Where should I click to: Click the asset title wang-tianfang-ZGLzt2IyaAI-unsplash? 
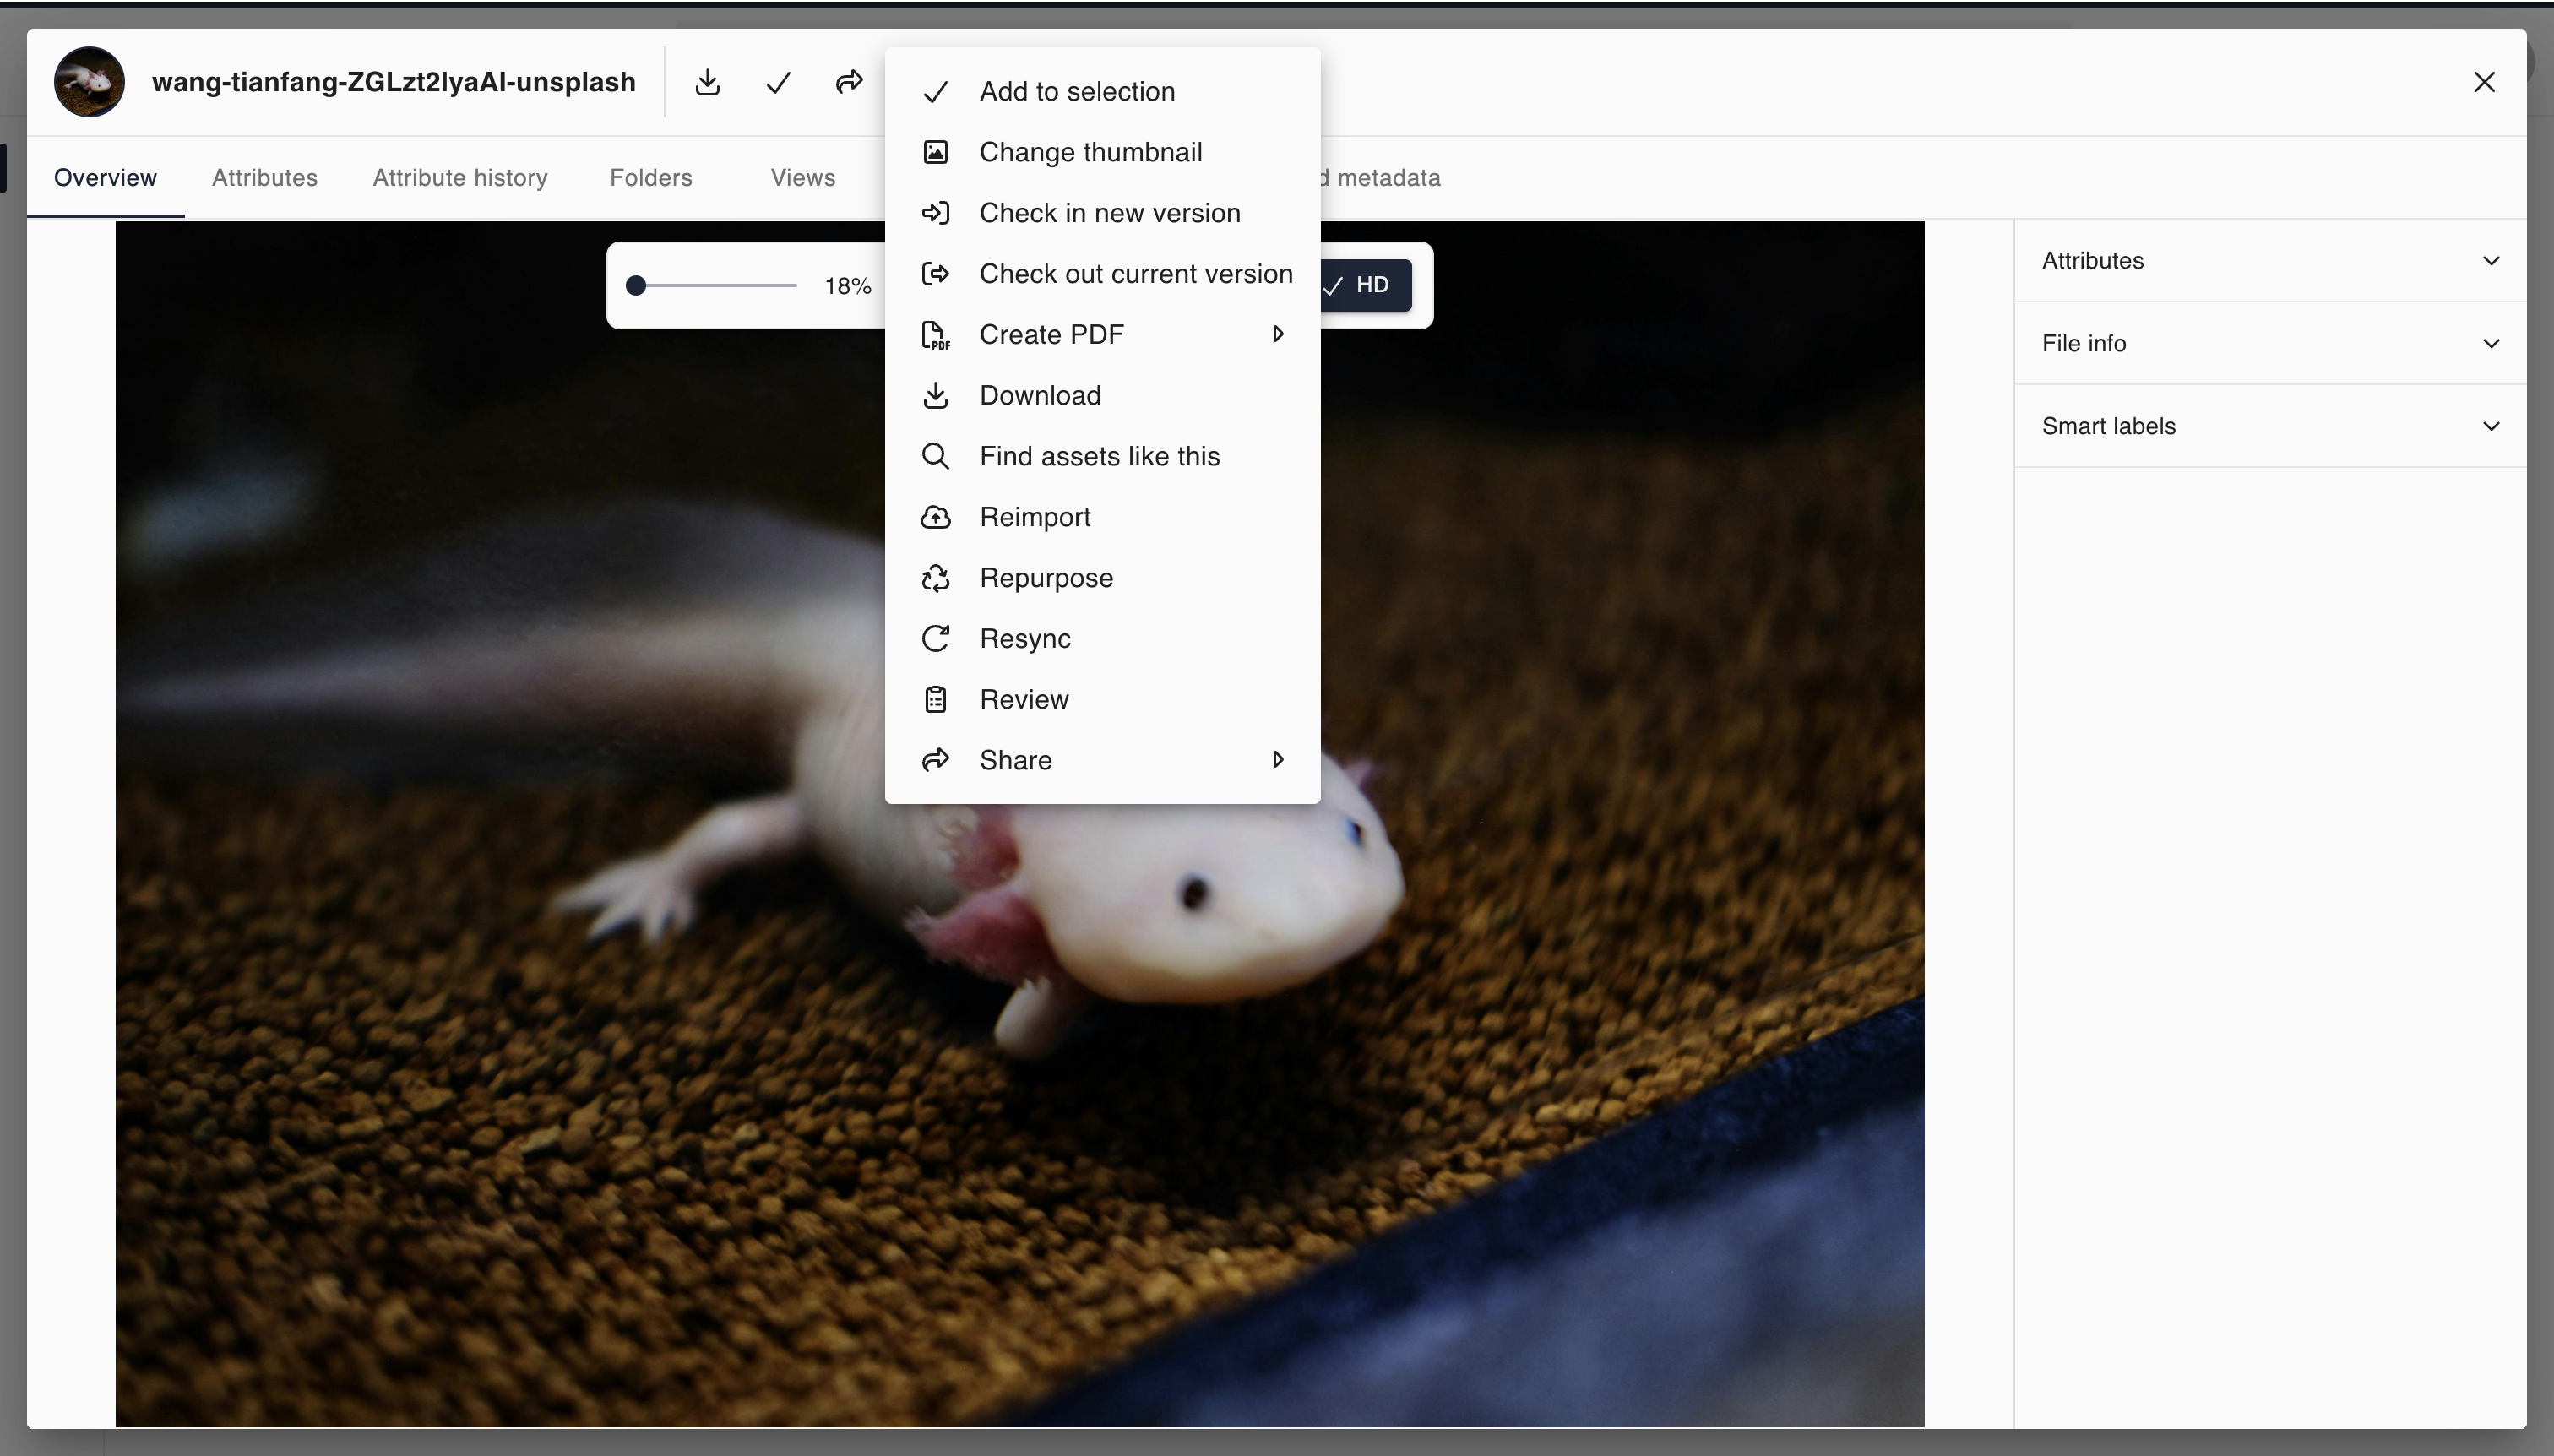coord(394,82)
